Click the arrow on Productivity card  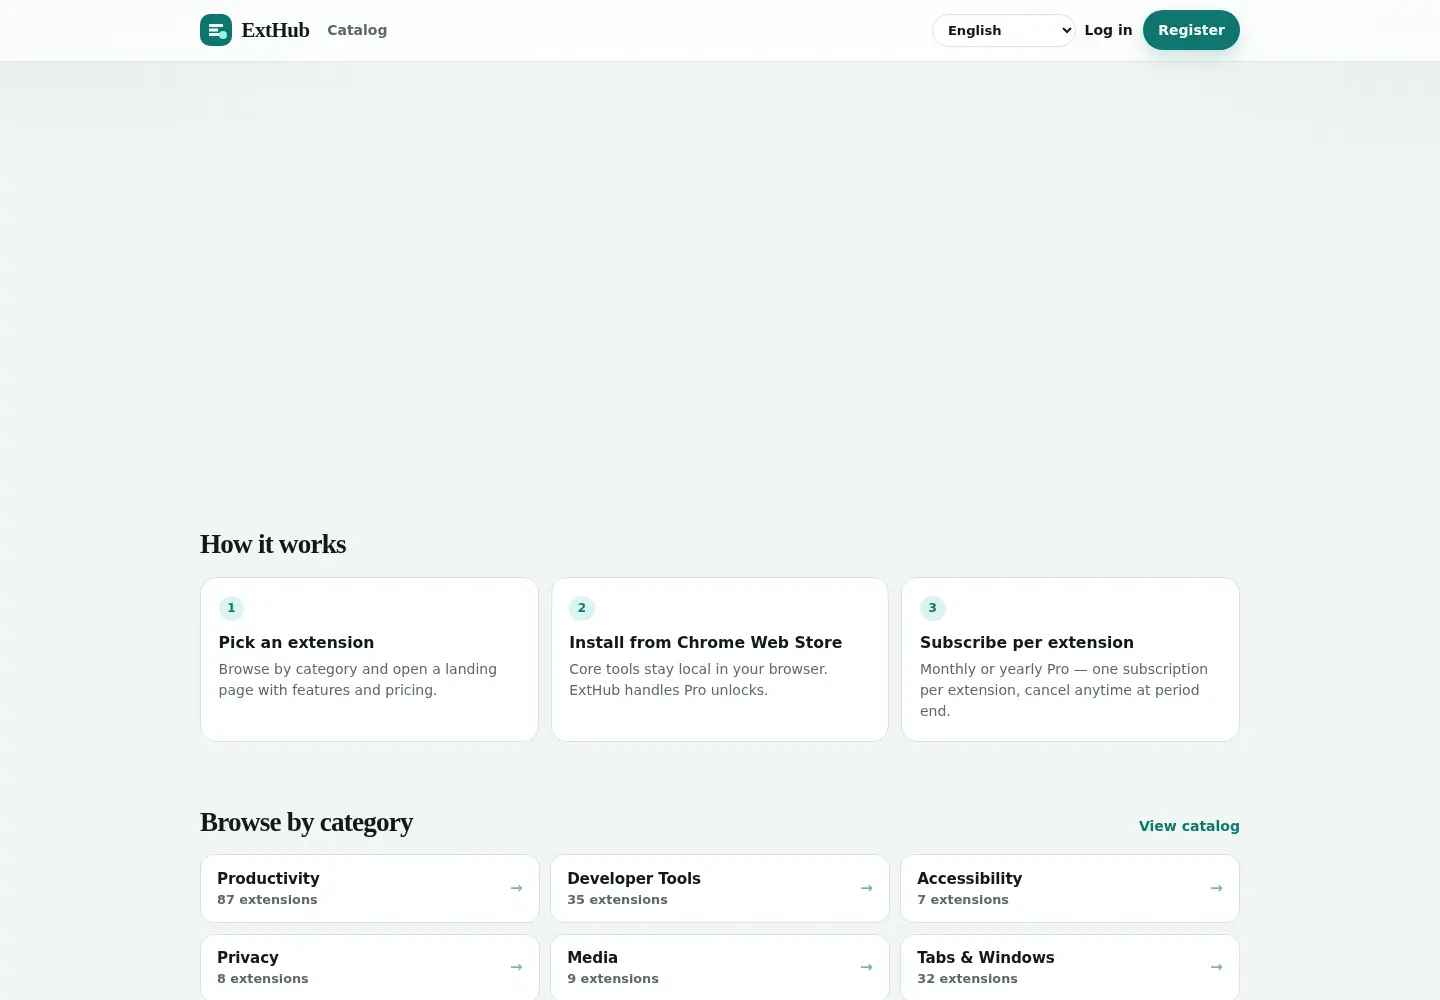click(516, 888)
